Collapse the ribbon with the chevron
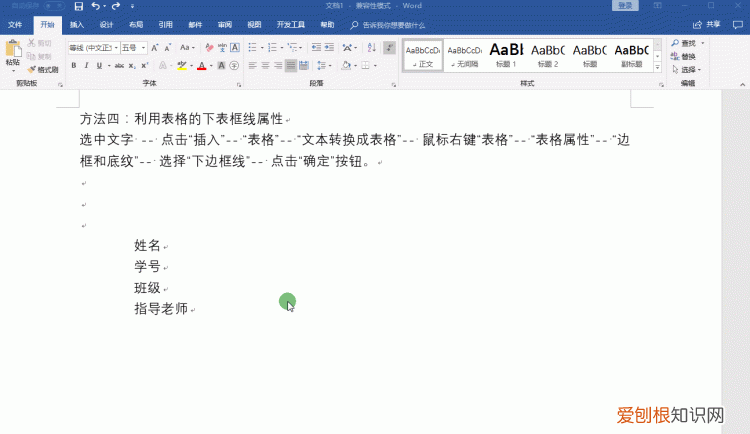 pyautogui.click(x=742, y=85)
